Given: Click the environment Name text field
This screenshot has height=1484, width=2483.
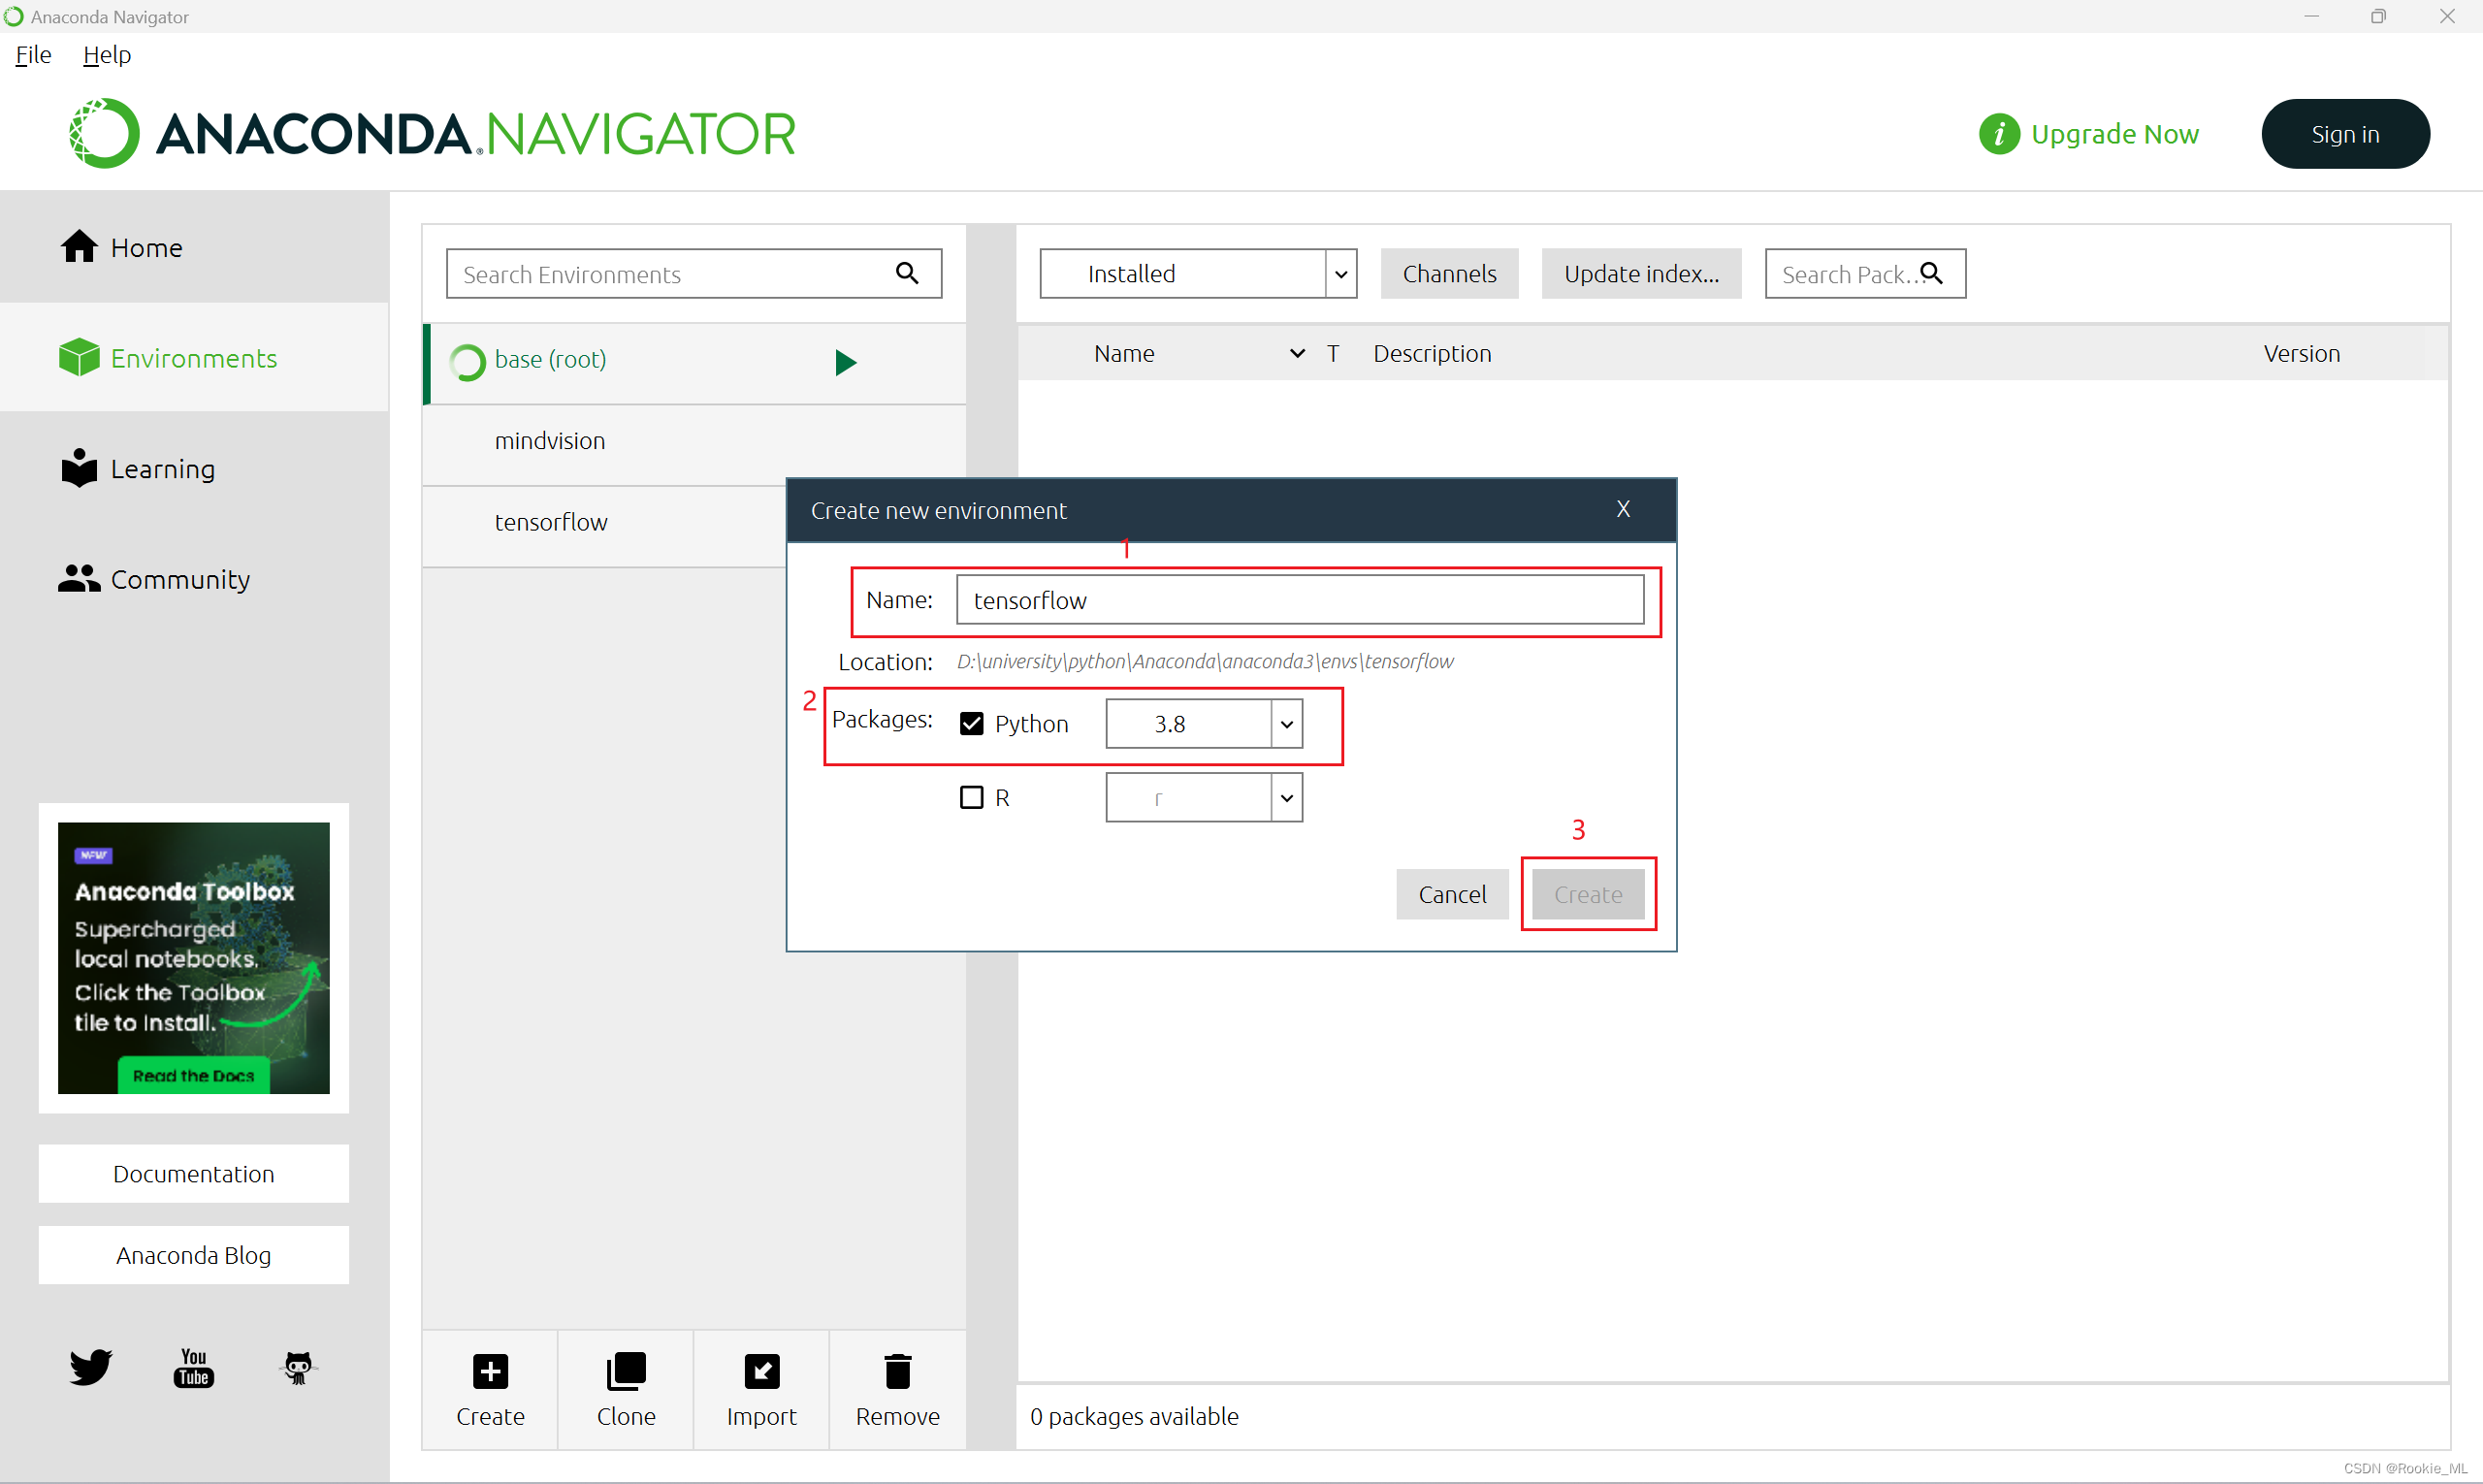Looking at the screenshot, I should 1298,600.
